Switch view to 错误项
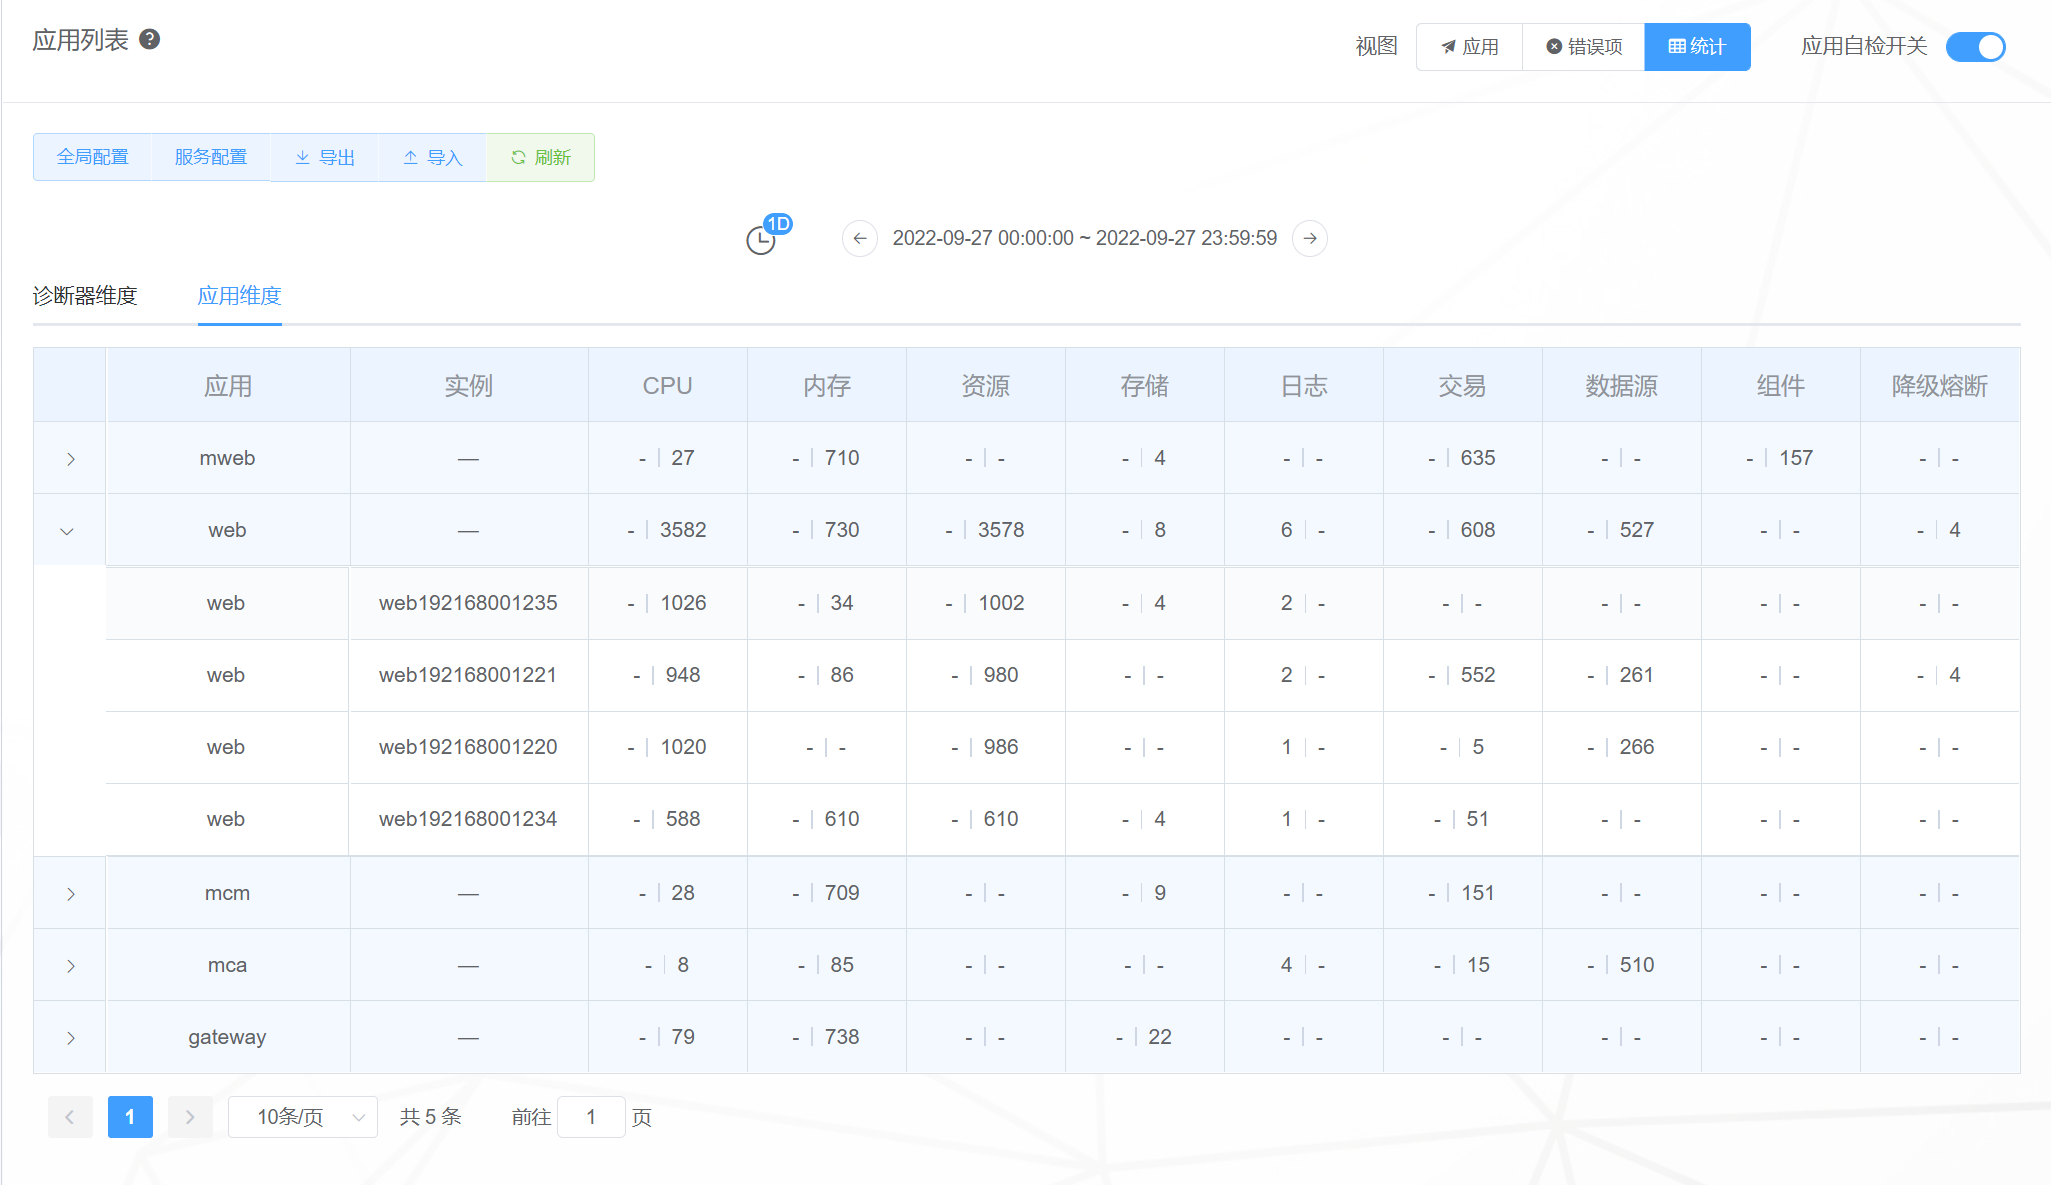The image size is (2051, 1185). pos(1583,46)
